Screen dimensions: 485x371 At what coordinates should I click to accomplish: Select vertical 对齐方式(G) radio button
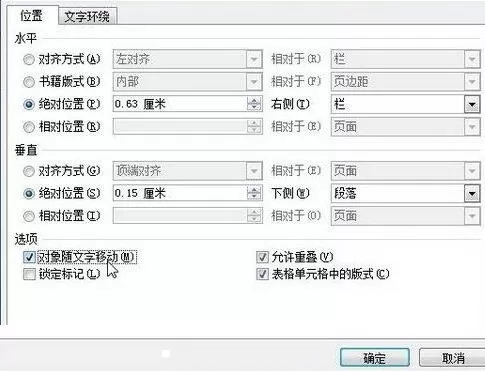(x=29, y=171)
